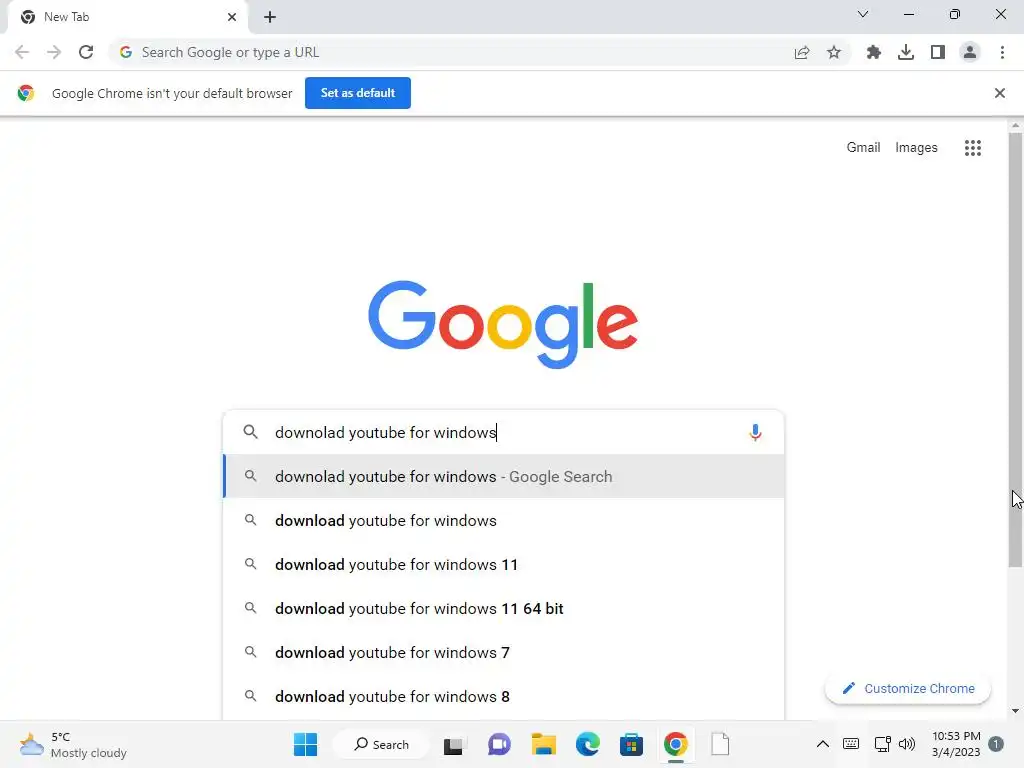Click the browser back arrow

click(22, 52)
